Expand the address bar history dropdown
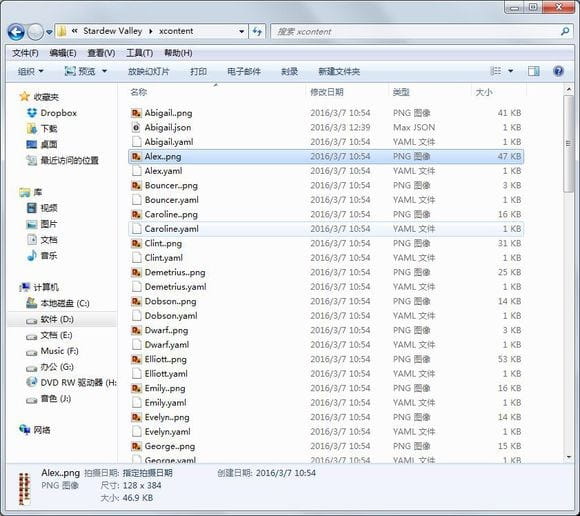 pos(241,31)
